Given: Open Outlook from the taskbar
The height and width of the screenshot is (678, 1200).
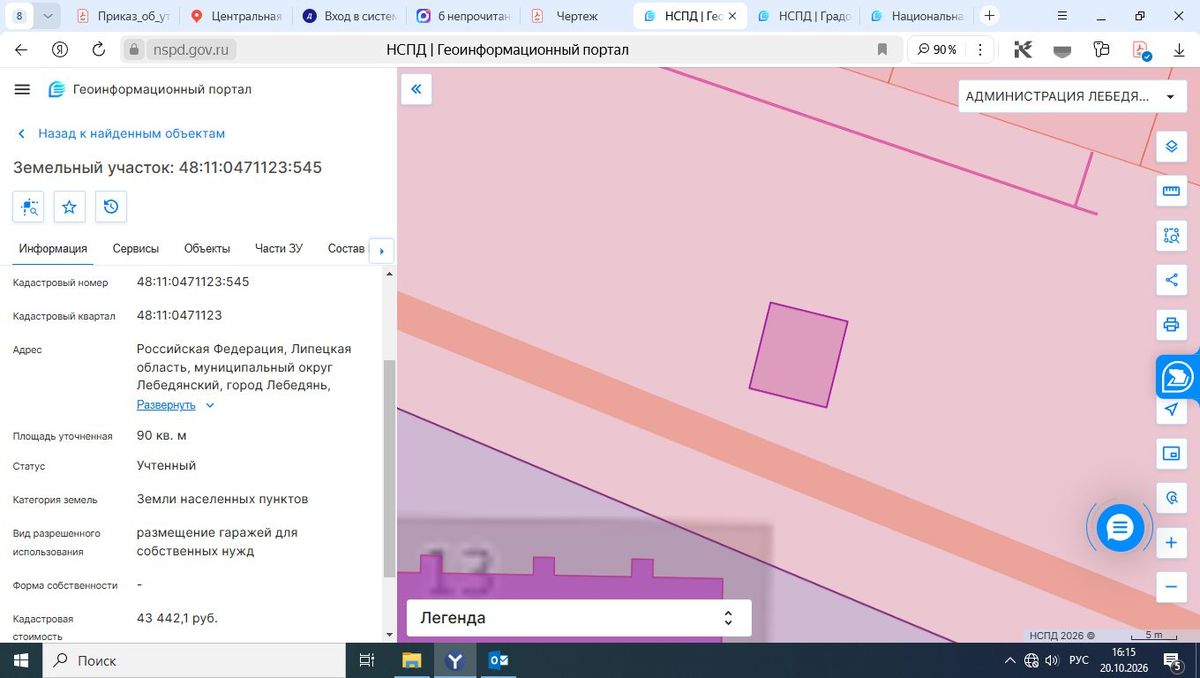Looking at the screenshot, I should (x=499, y=660).
